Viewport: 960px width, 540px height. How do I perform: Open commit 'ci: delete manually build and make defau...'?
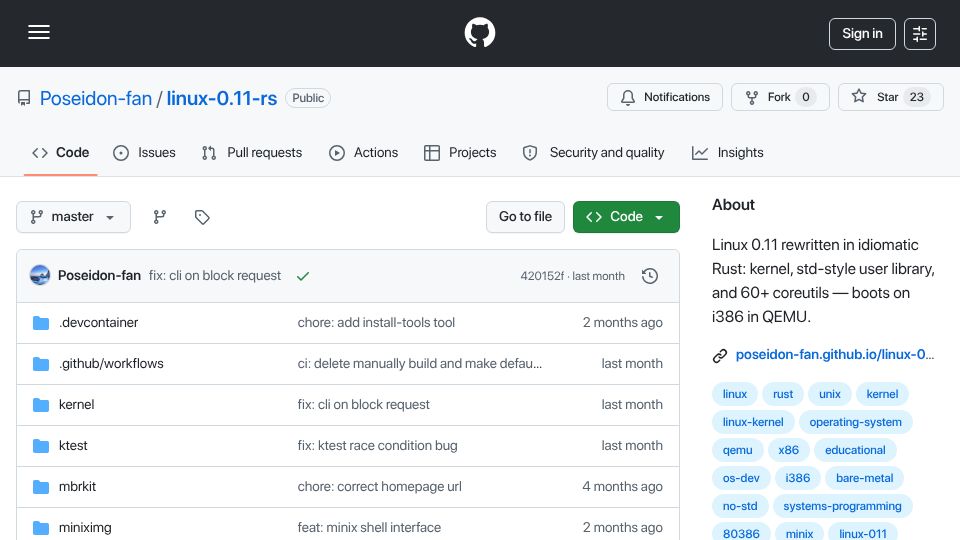tap(419, 364)
